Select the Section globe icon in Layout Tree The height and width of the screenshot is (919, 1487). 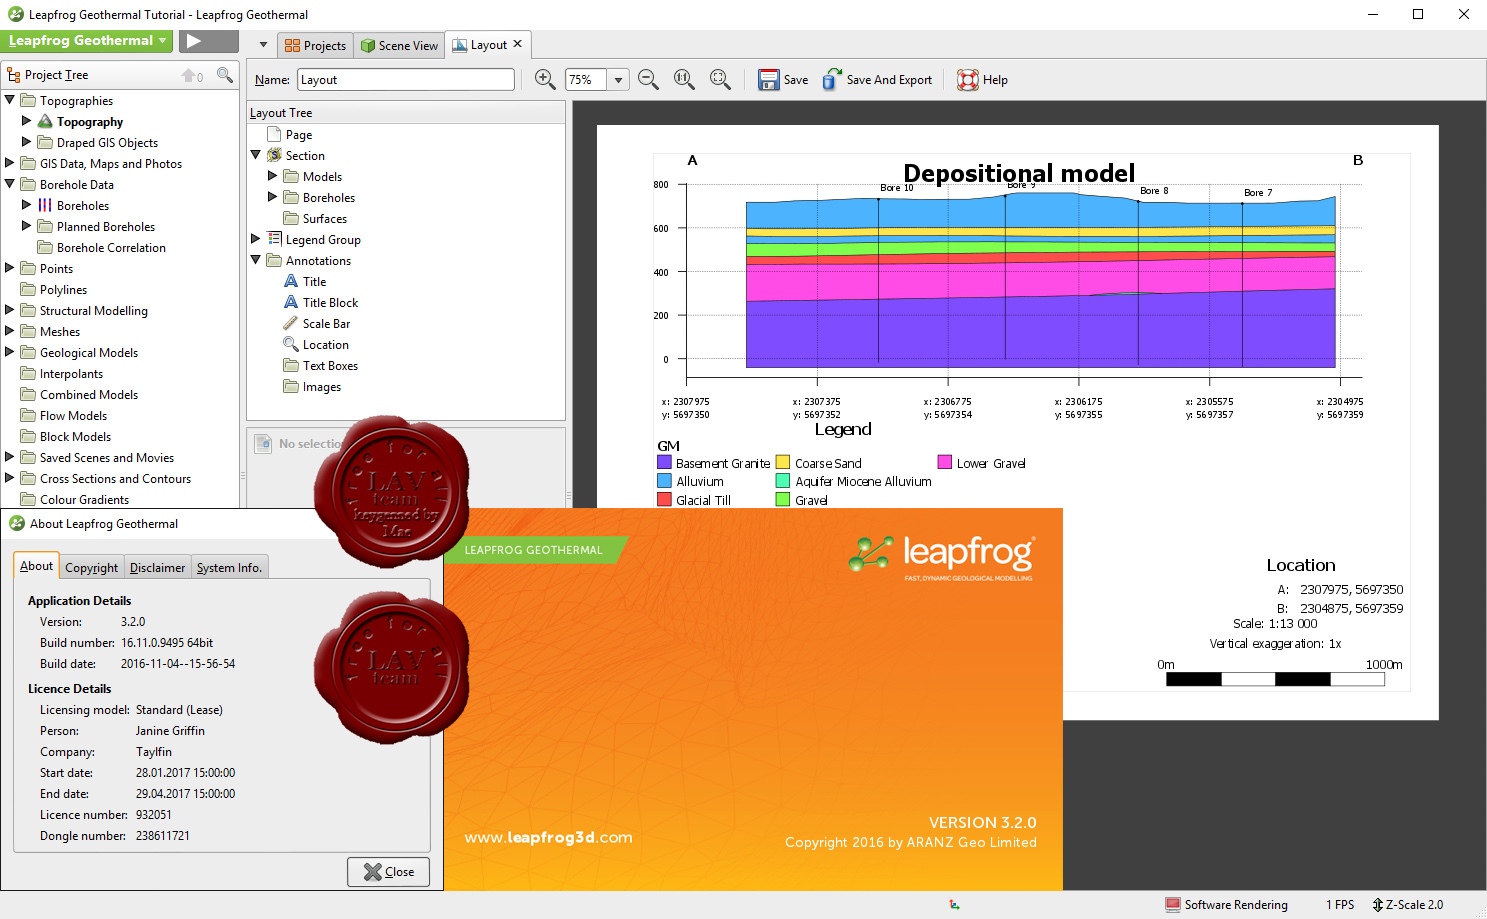274,155
